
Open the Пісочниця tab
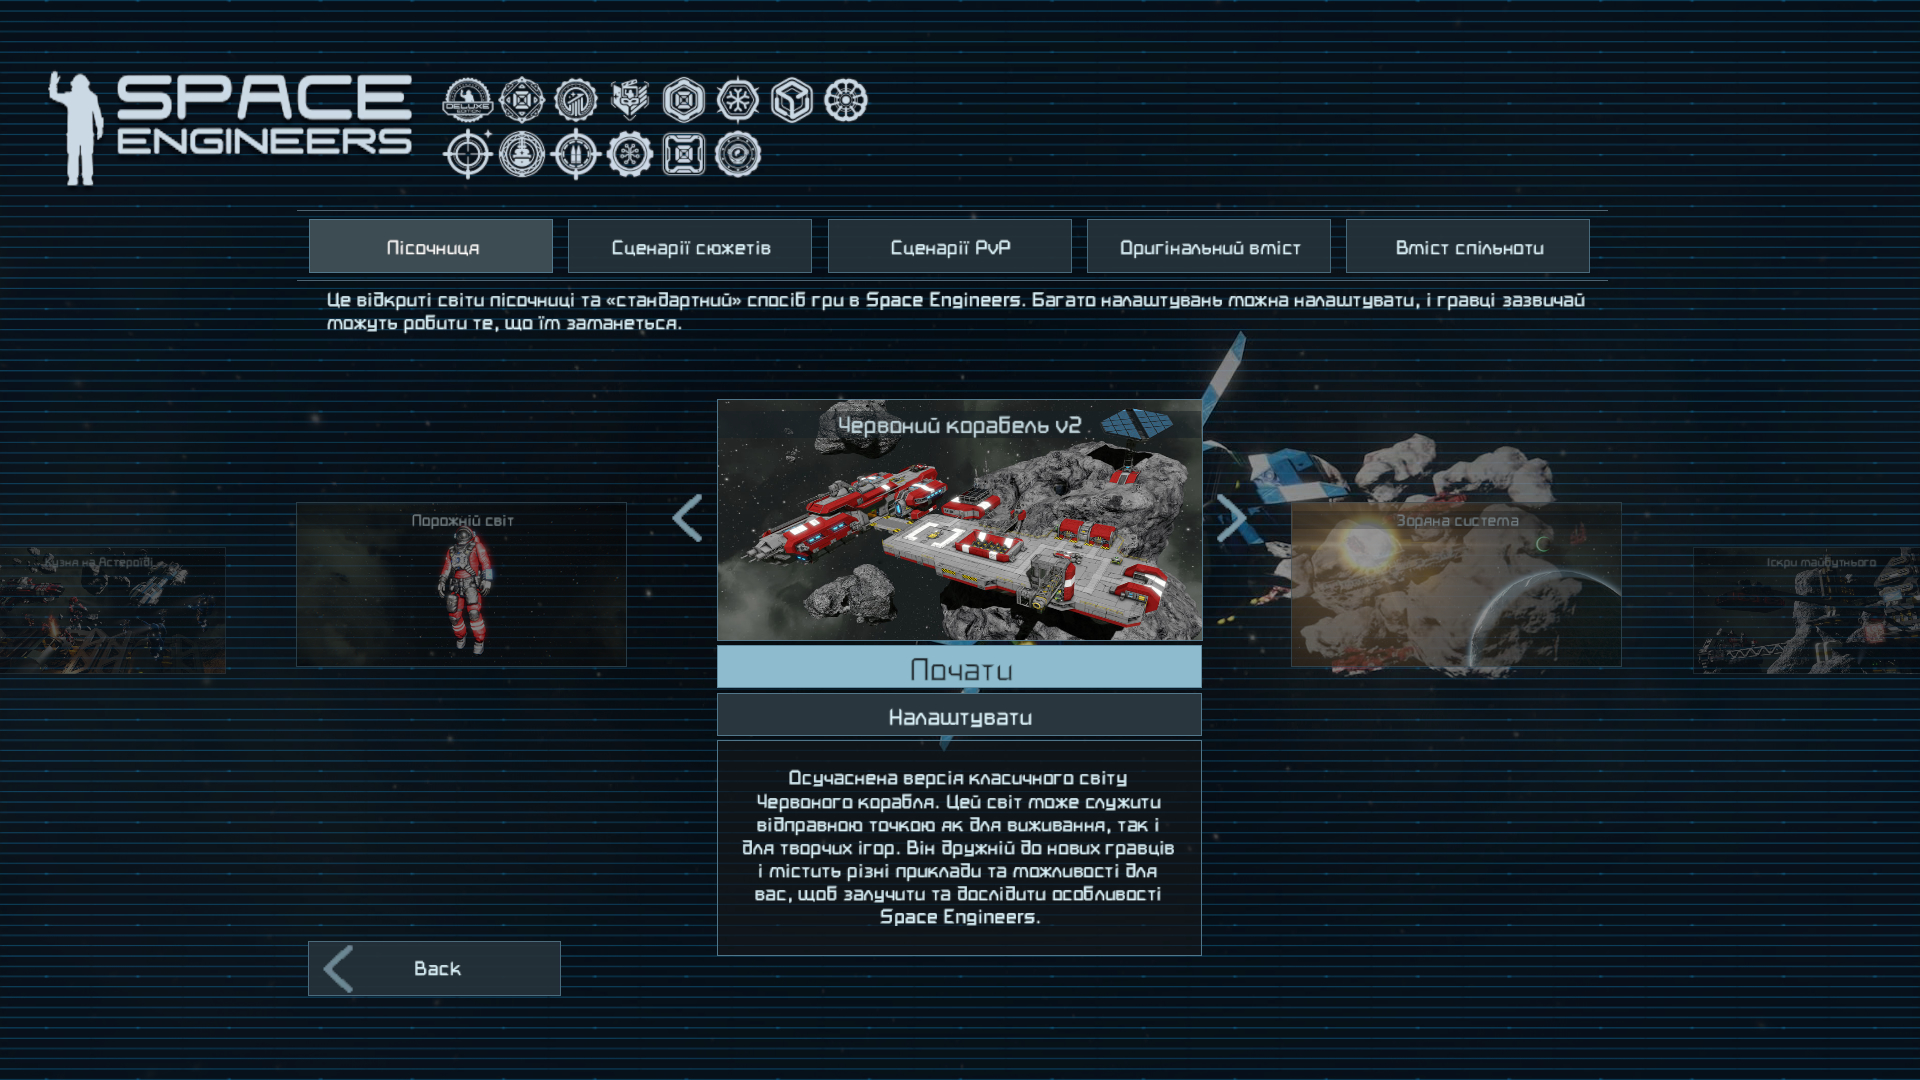pyautogui.click(x=431, y=247)
